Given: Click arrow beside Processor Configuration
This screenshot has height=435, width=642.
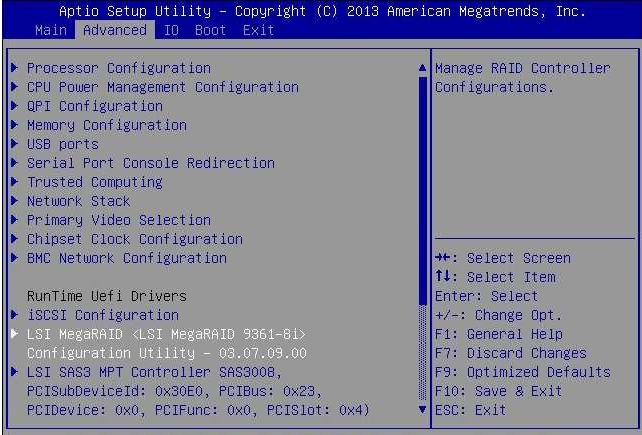Looking at the screenshot, I should point(14,68).
